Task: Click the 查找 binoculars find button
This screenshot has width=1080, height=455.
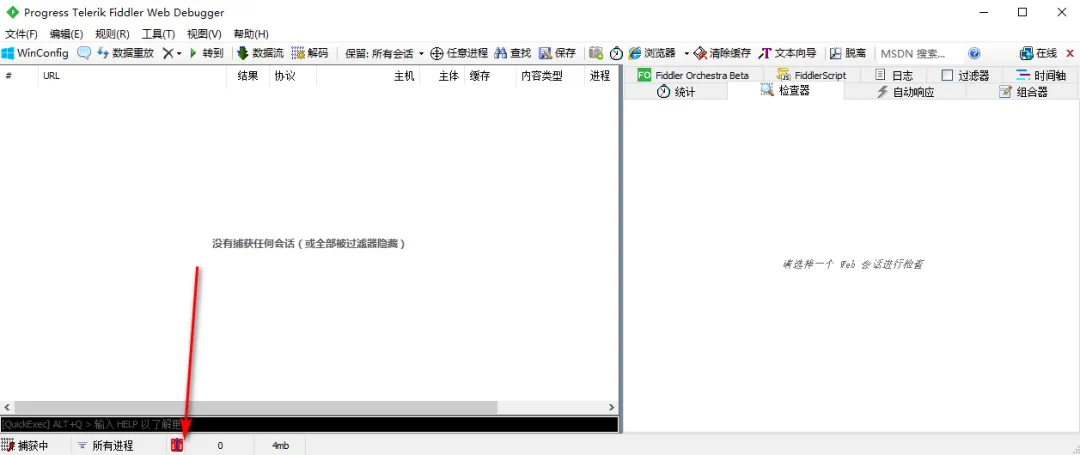Action: [x=512, y=53]
